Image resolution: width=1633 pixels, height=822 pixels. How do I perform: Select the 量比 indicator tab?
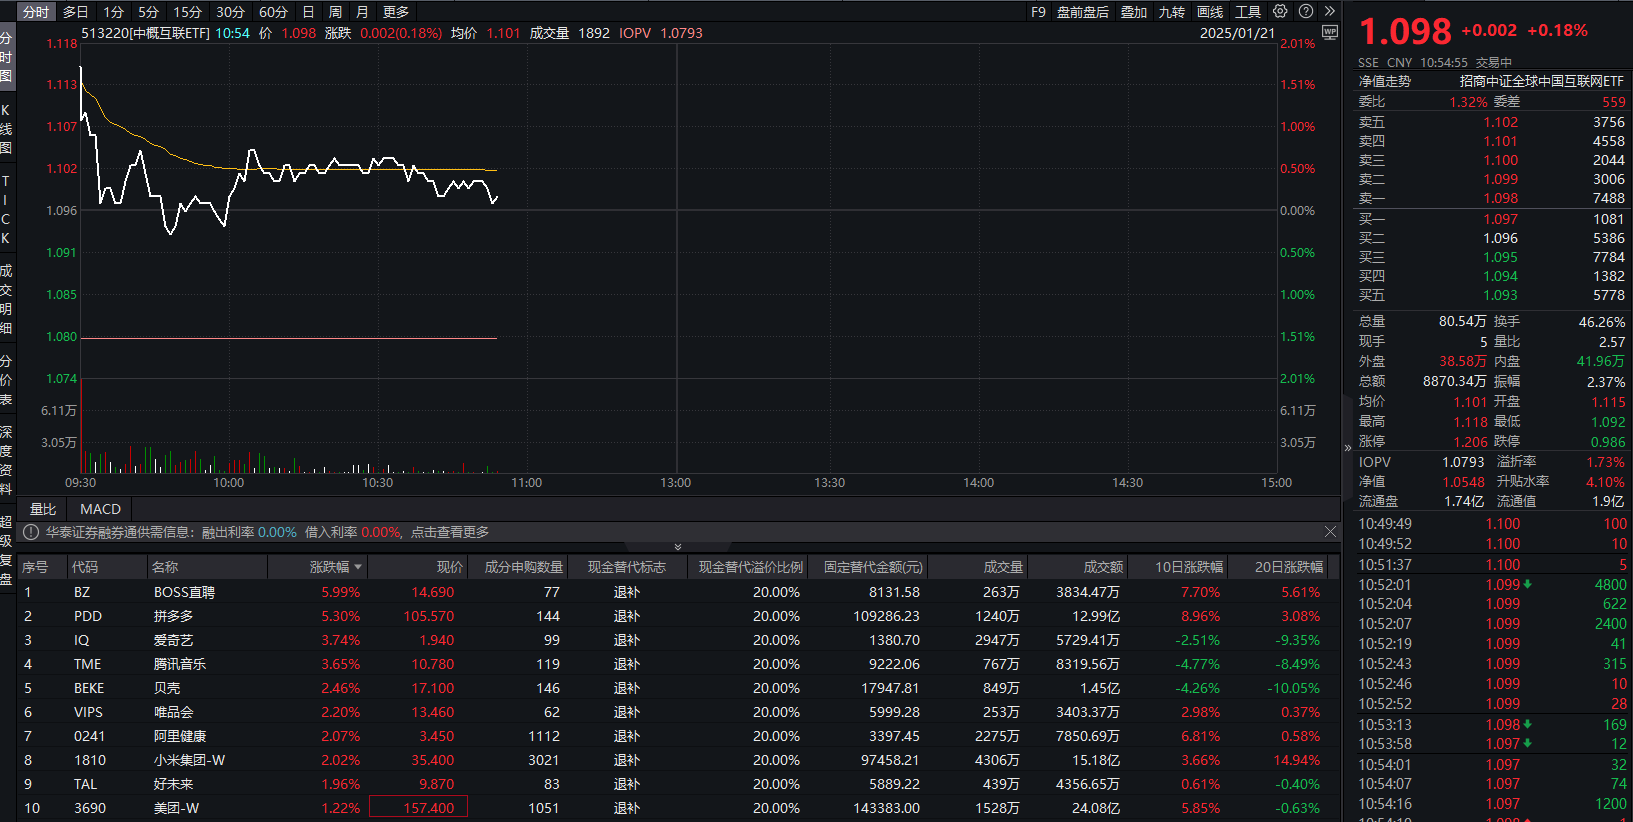[x=43, y=509]
